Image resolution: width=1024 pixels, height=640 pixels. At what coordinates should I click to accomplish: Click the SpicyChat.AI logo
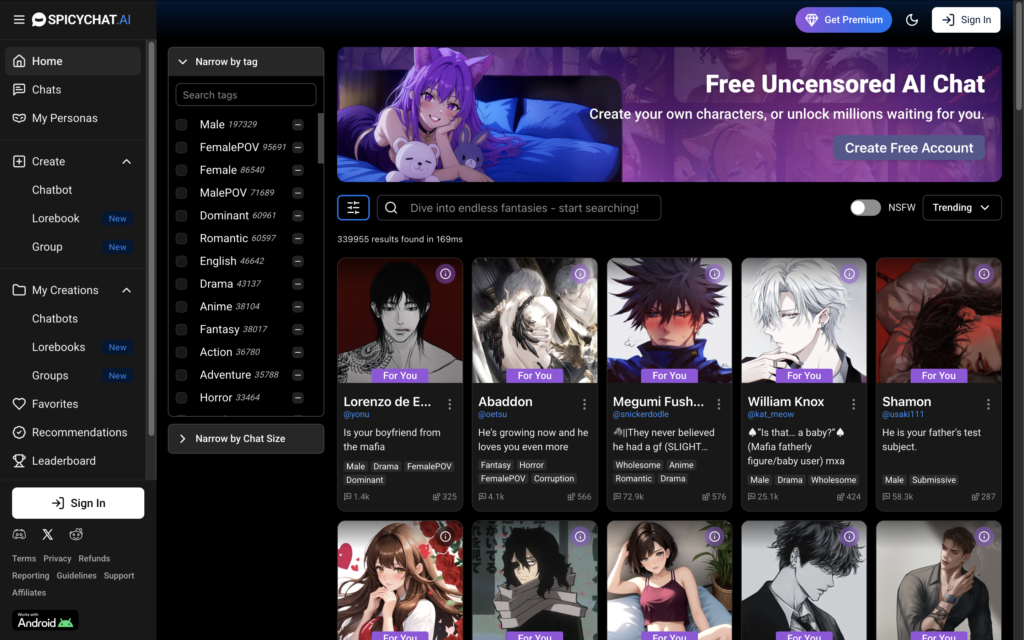click(x=82, y=20)
